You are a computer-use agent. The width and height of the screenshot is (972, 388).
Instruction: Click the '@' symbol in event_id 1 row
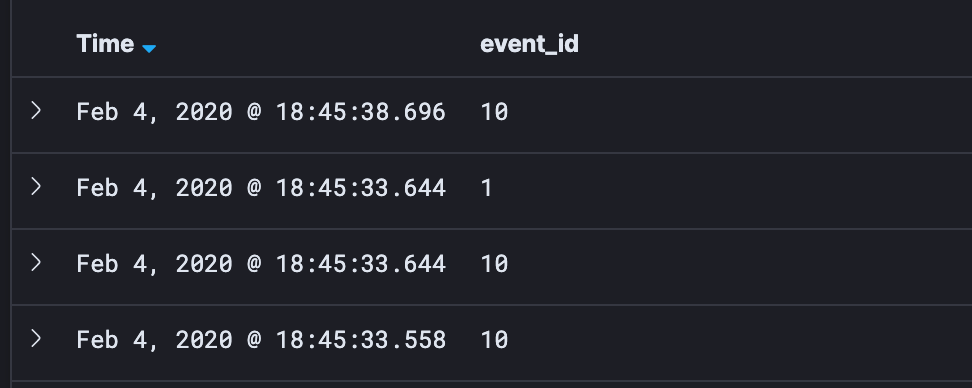pyautogui.click(x=254, y=188)
